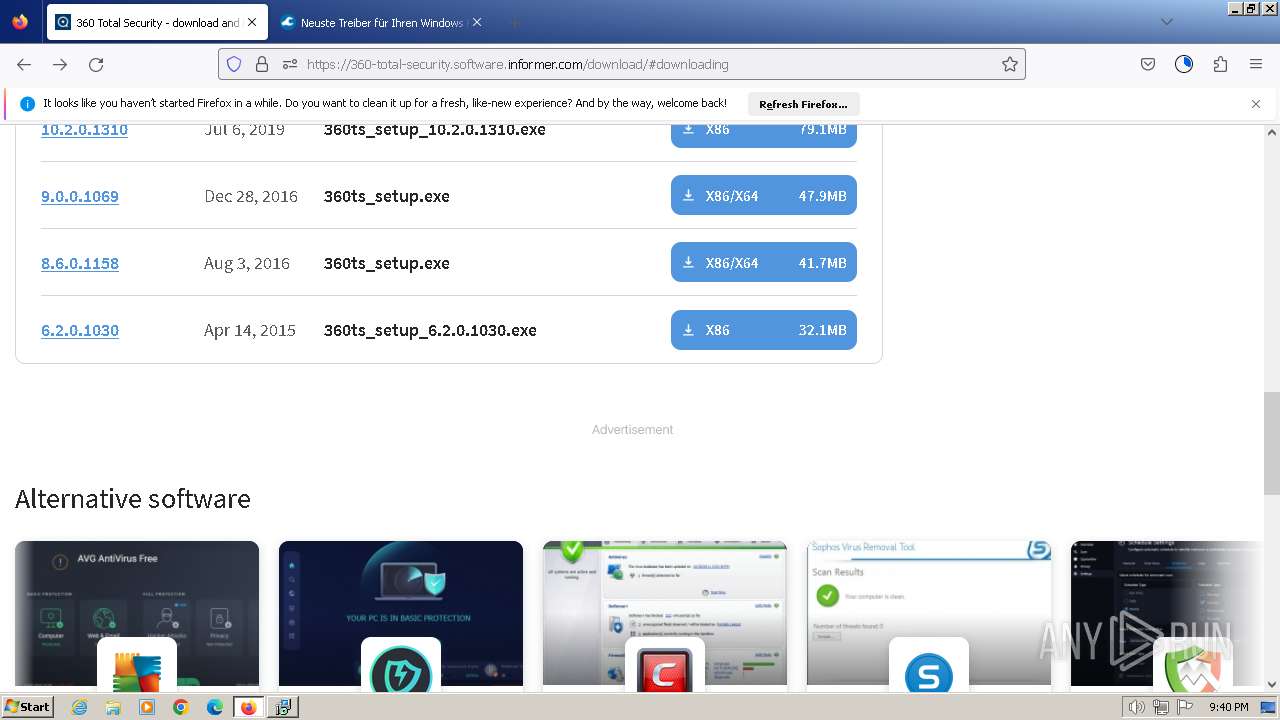Open the tracking protection shield icon
The height and width of the screenshot is (720, 1280).
coord(234,64)
